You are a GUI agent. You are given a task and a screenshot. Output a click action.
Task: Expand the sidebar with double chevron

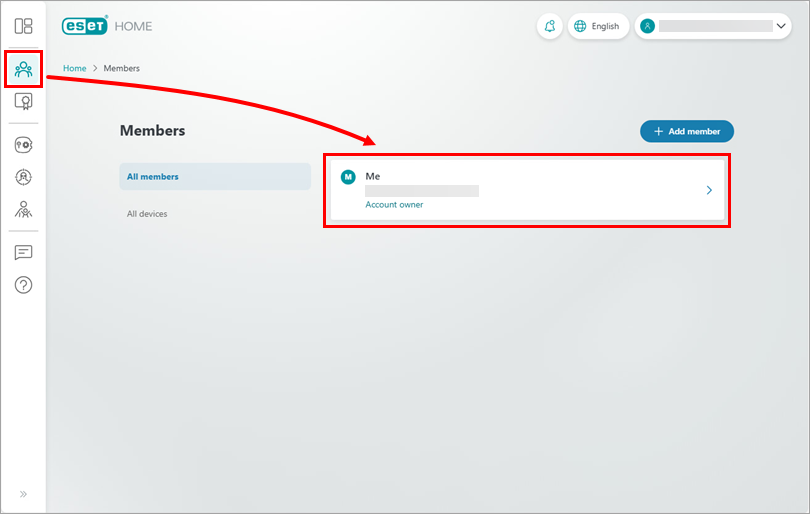click(x=23, y=494)
